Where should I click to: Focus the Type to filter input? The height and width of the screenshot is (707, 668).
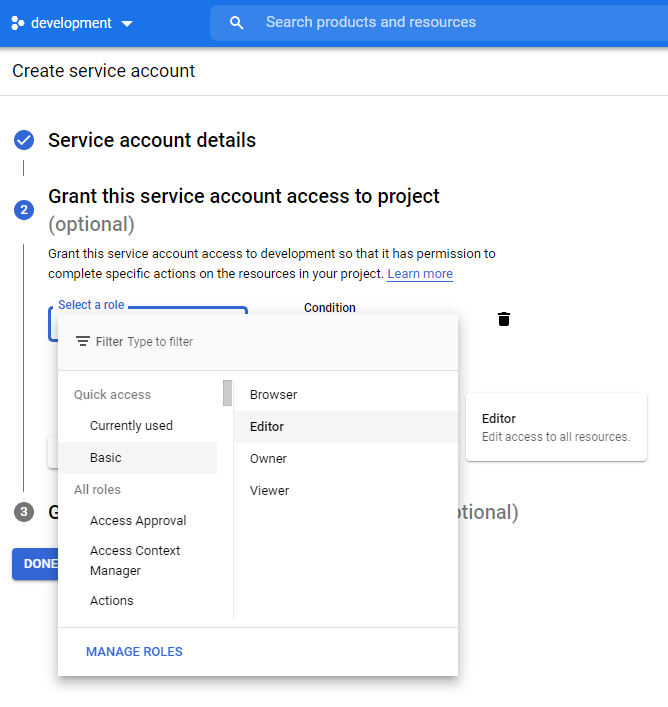(x=160, y=342)
